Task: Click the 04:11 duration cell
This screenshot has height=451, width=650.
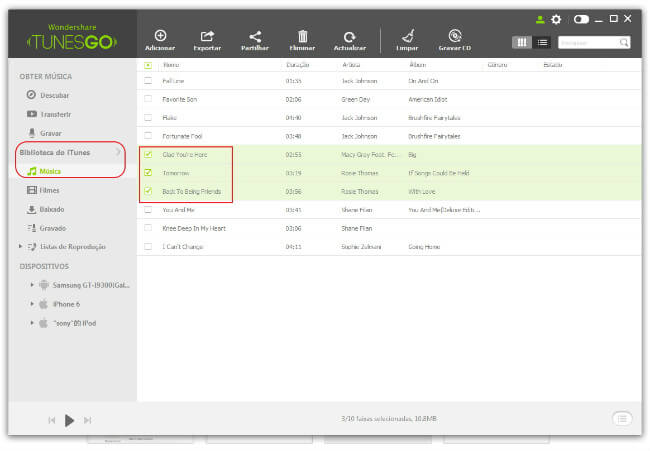Action: pos(293,247)
